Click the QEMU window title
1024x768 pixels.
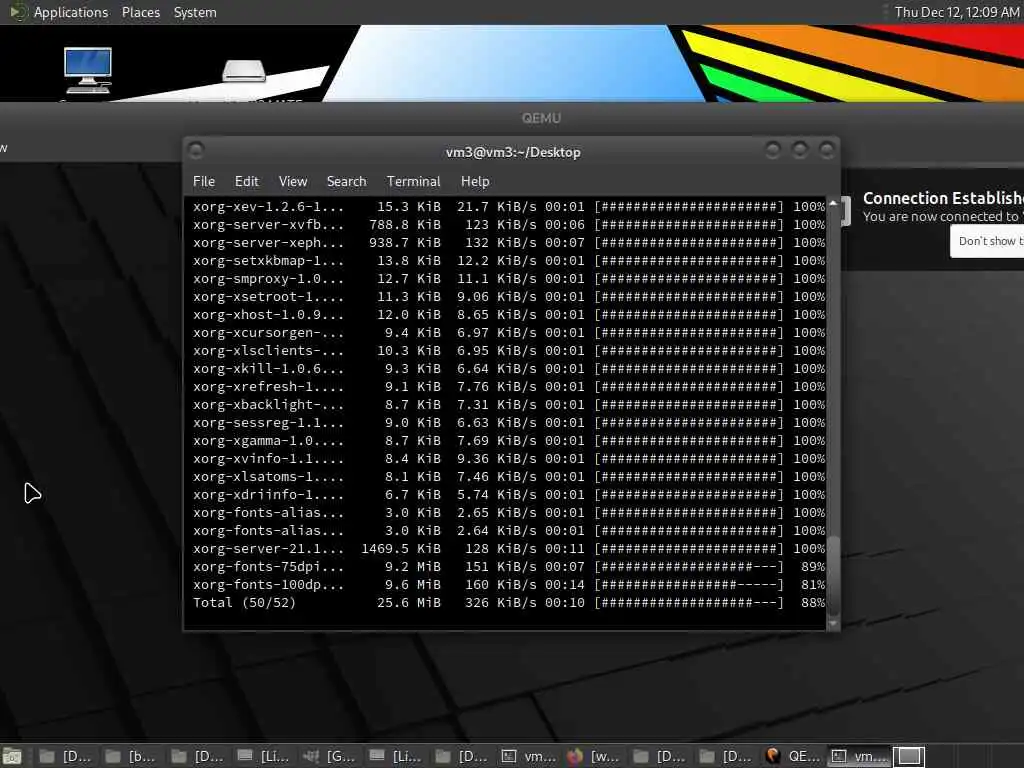click(x=541, y=118)
